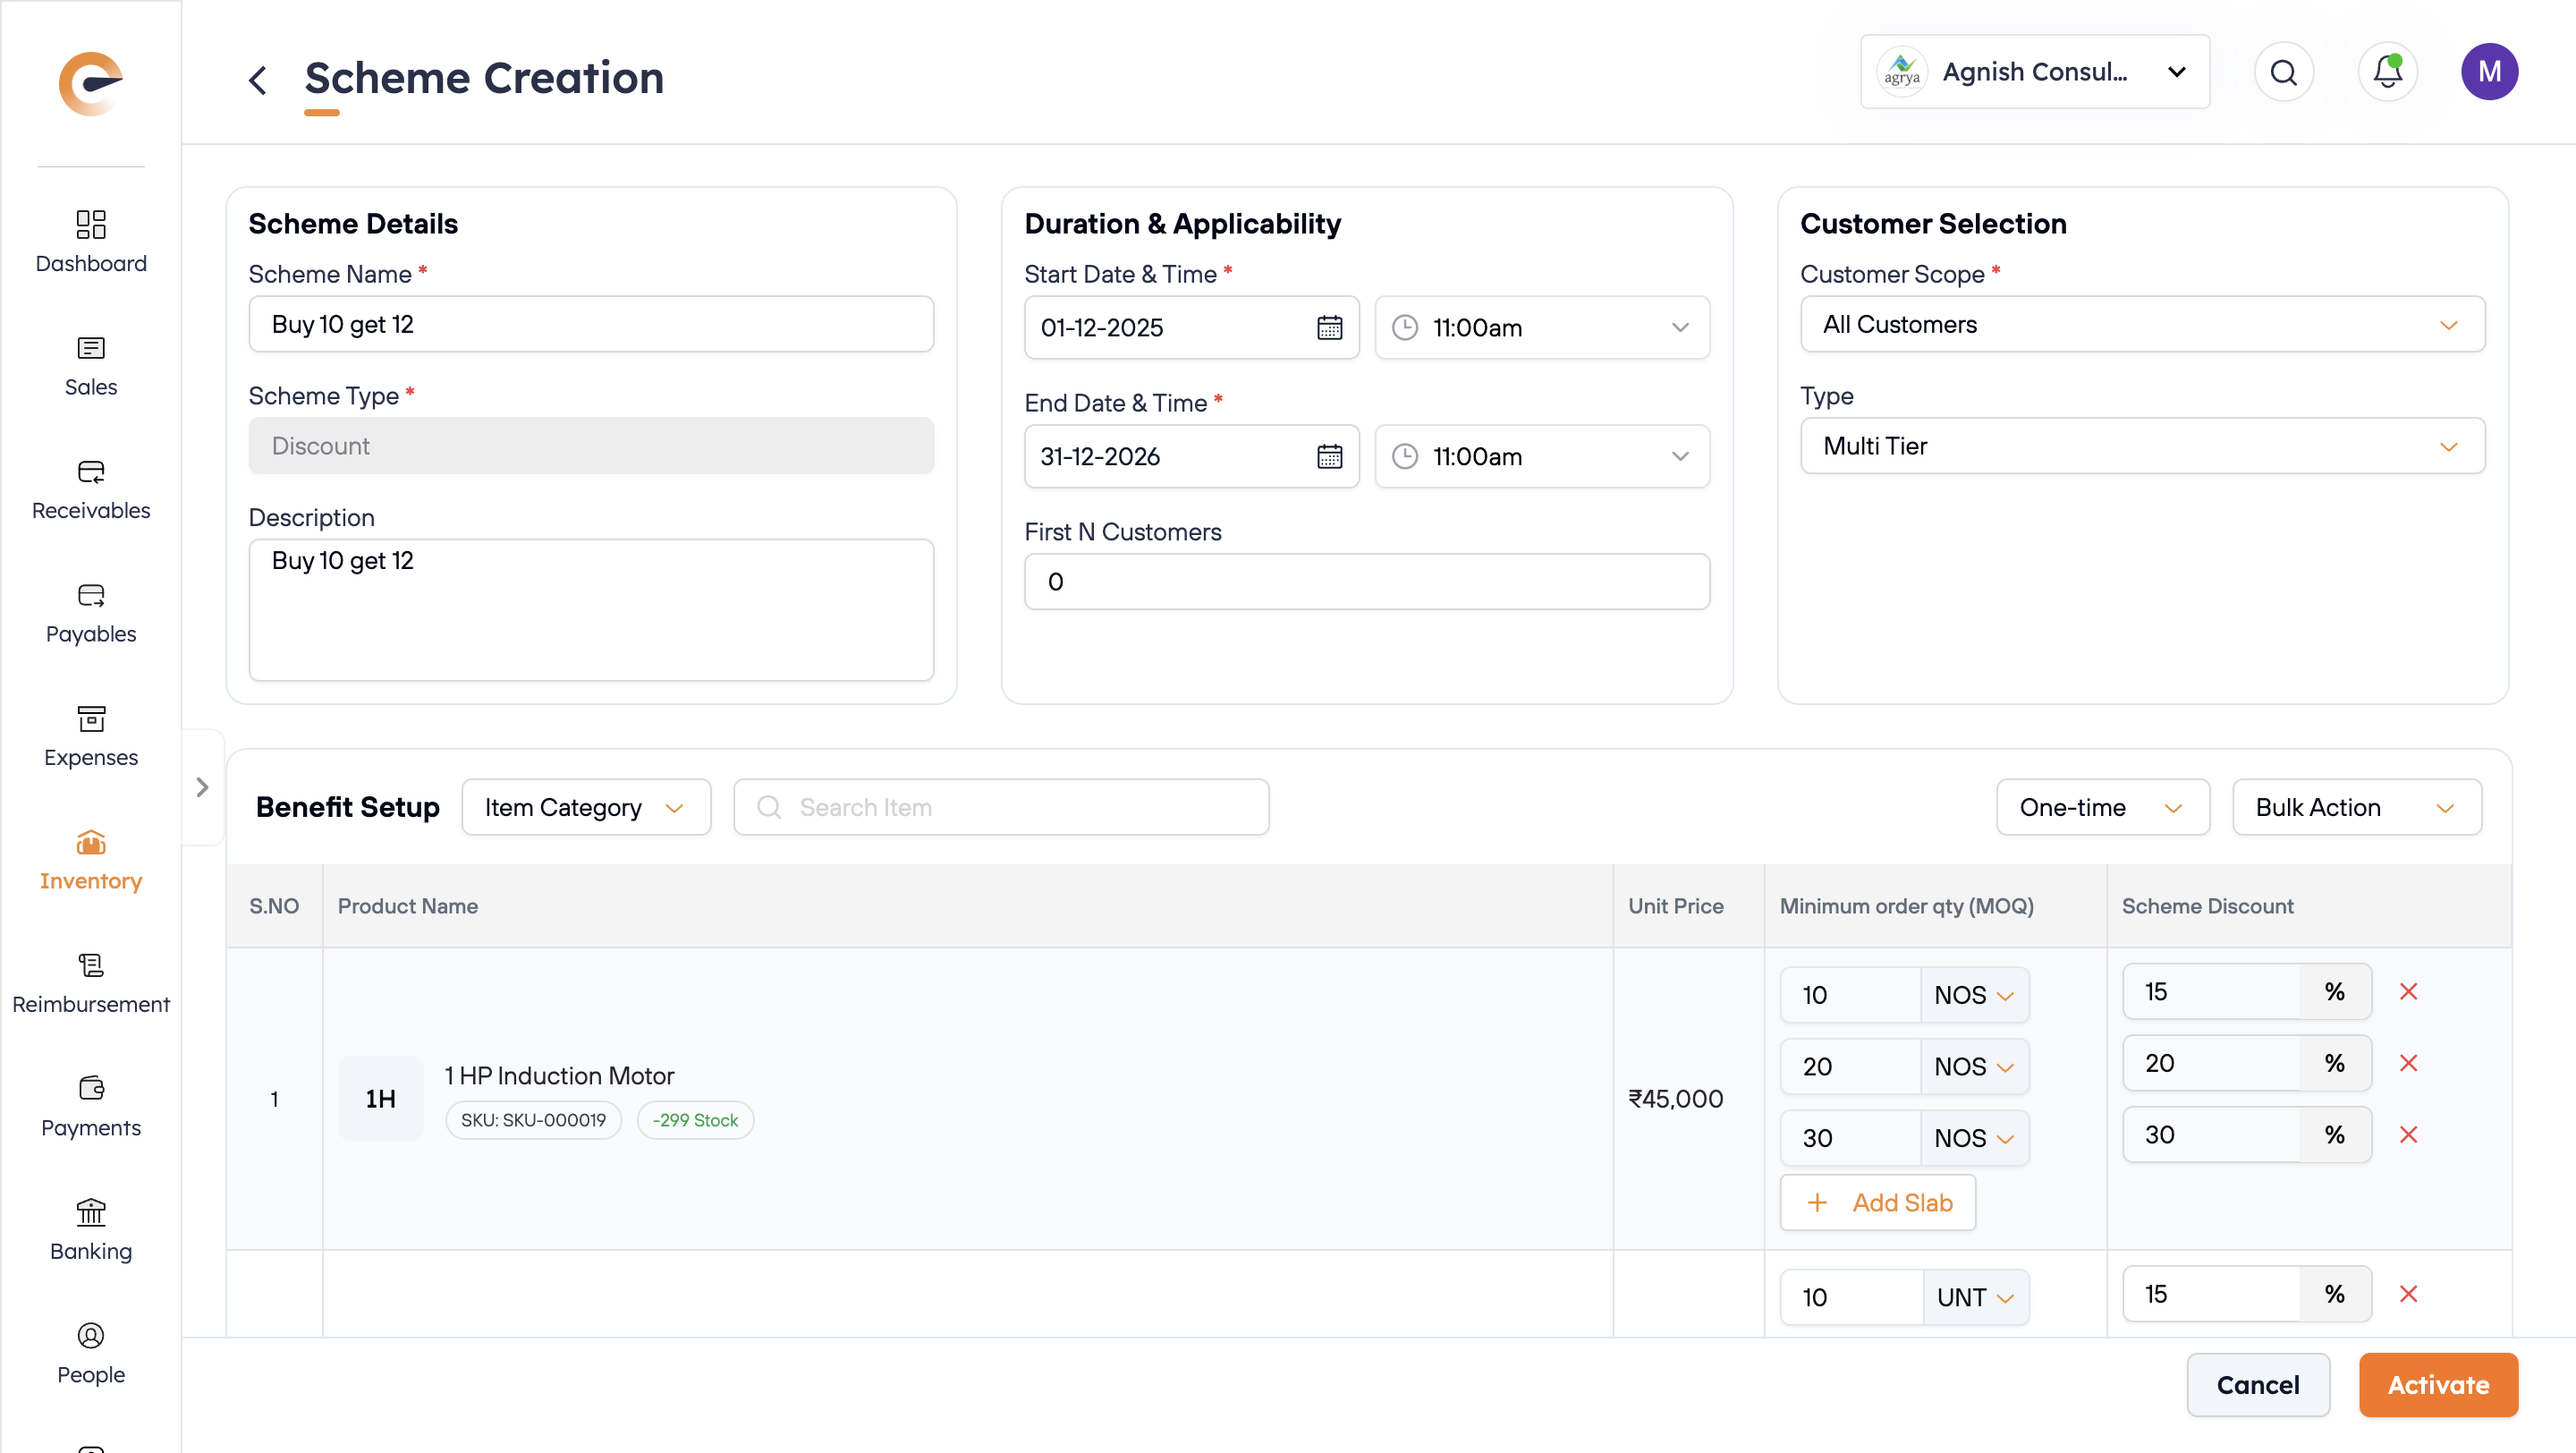Viewport: 2576px width, 1453px height.
Task: Delete the 30% discount slab row
Action: point(2408,1134)
